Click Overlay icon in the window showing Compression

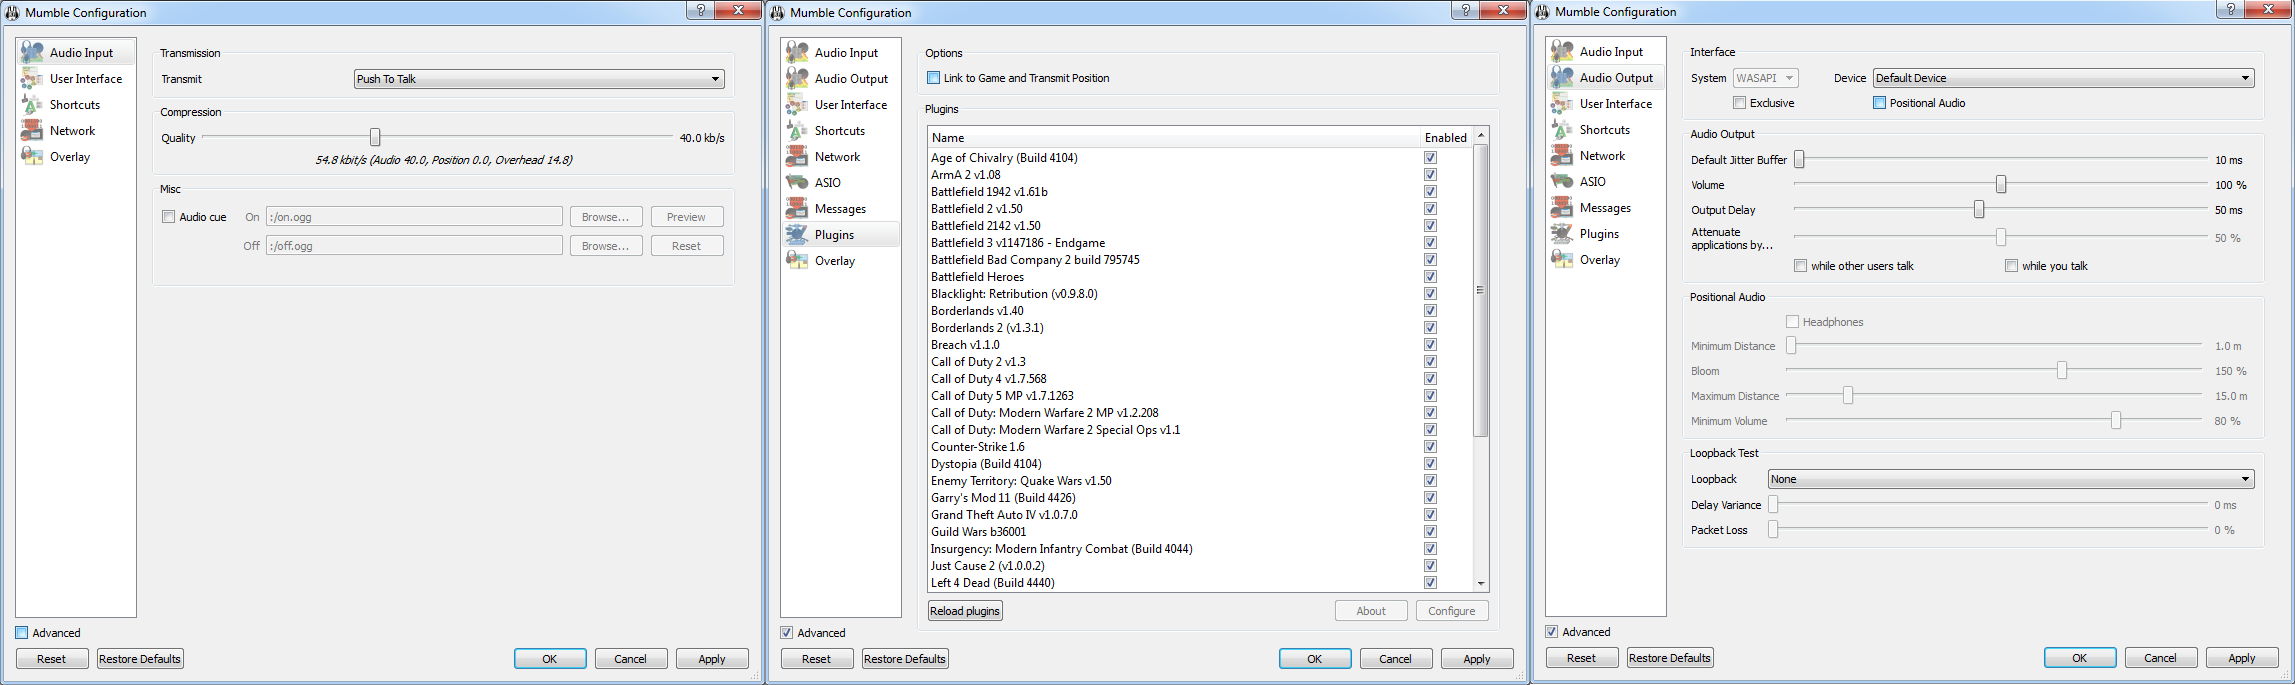[32, 157]
